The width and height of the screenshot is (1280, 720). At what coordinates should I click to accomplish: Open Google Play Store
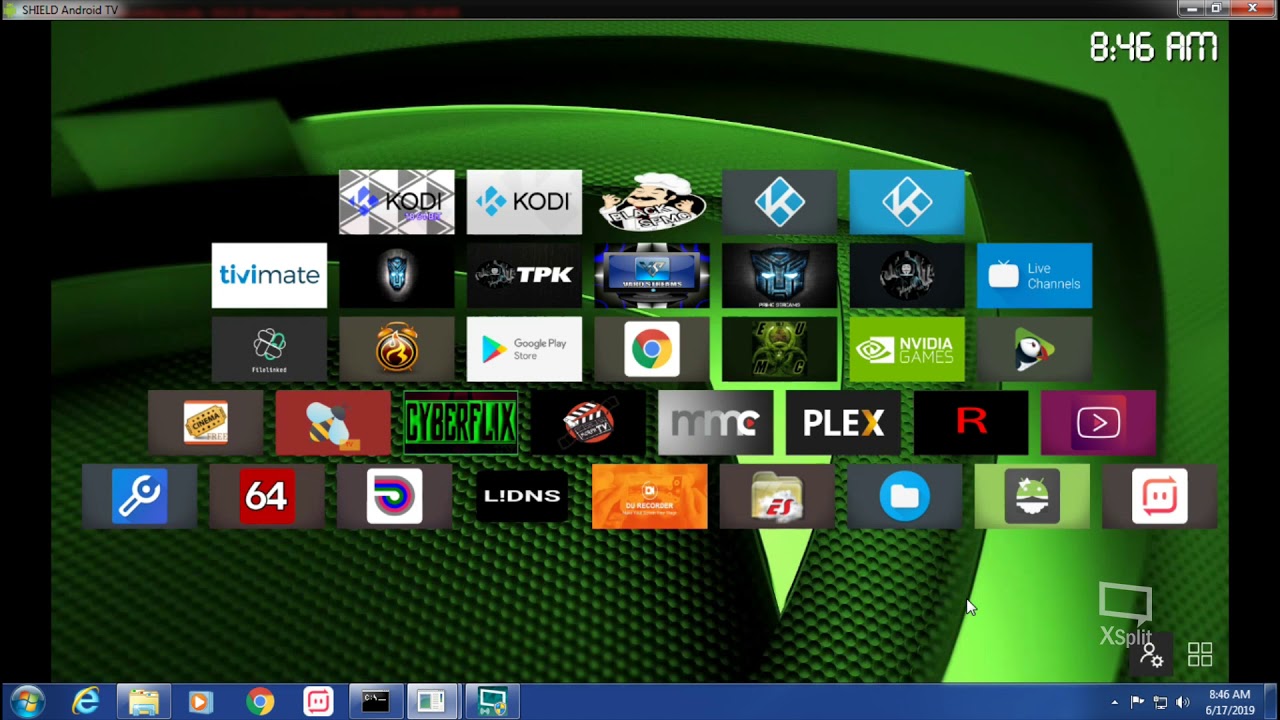(x=524, y=349)
